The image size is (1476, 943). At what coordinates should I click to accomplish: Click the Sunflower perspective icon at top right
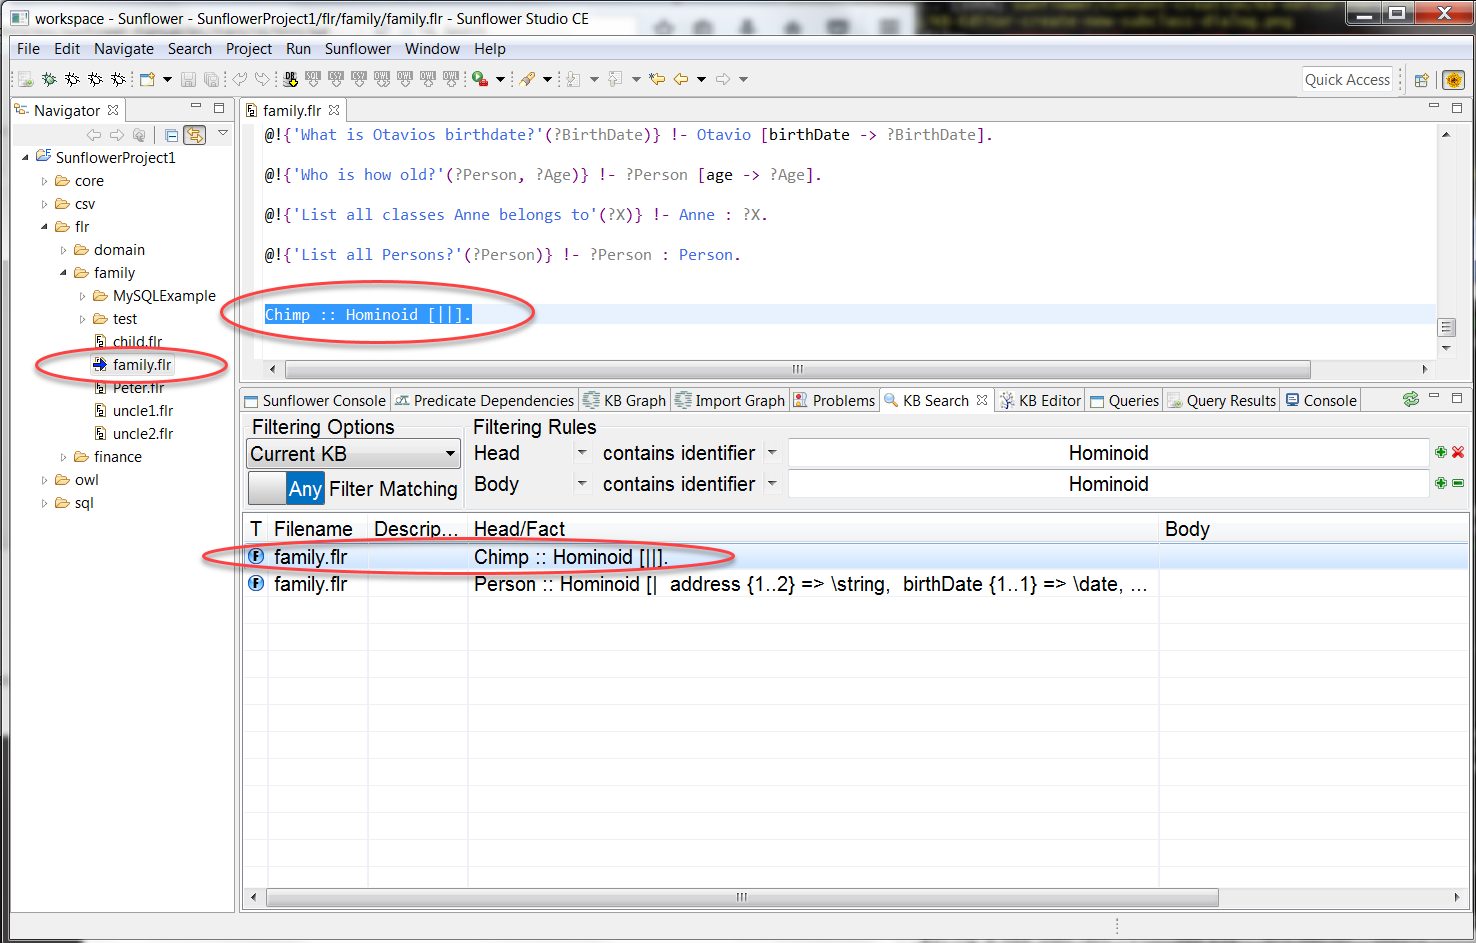point(1453,80)
